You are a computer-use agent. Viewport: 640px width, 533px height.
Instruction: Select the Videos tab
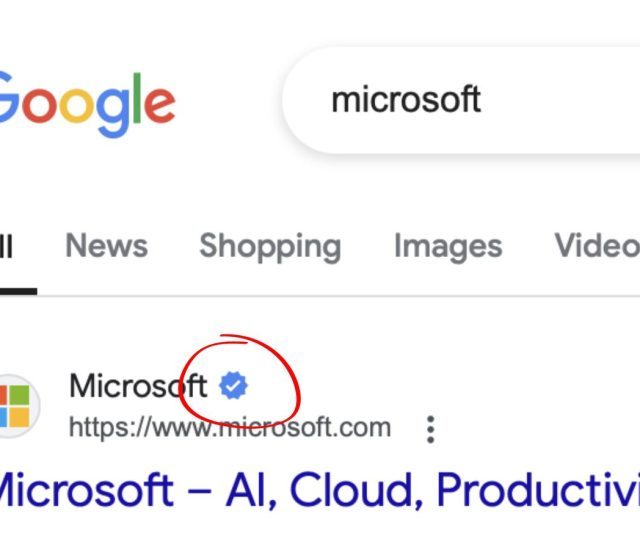[x=597, y=246]
